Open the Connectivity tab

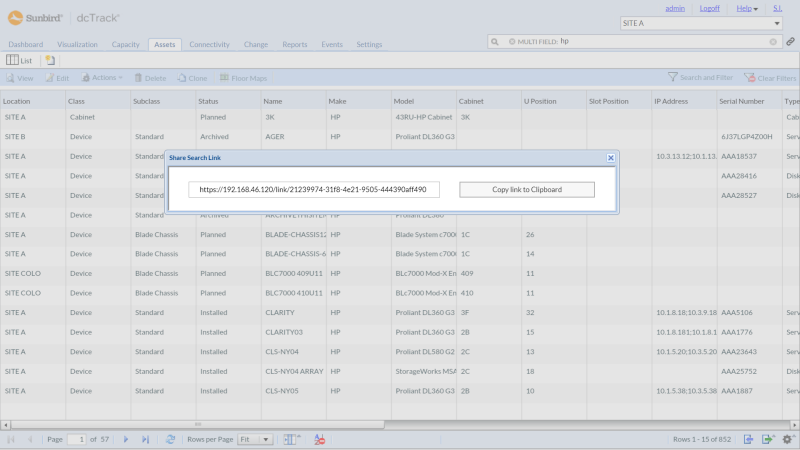(x=209, y=44)
